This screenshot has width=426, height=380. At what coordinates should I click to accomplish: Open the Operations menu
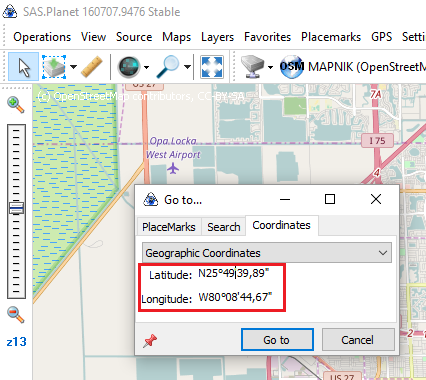[42, 37]
